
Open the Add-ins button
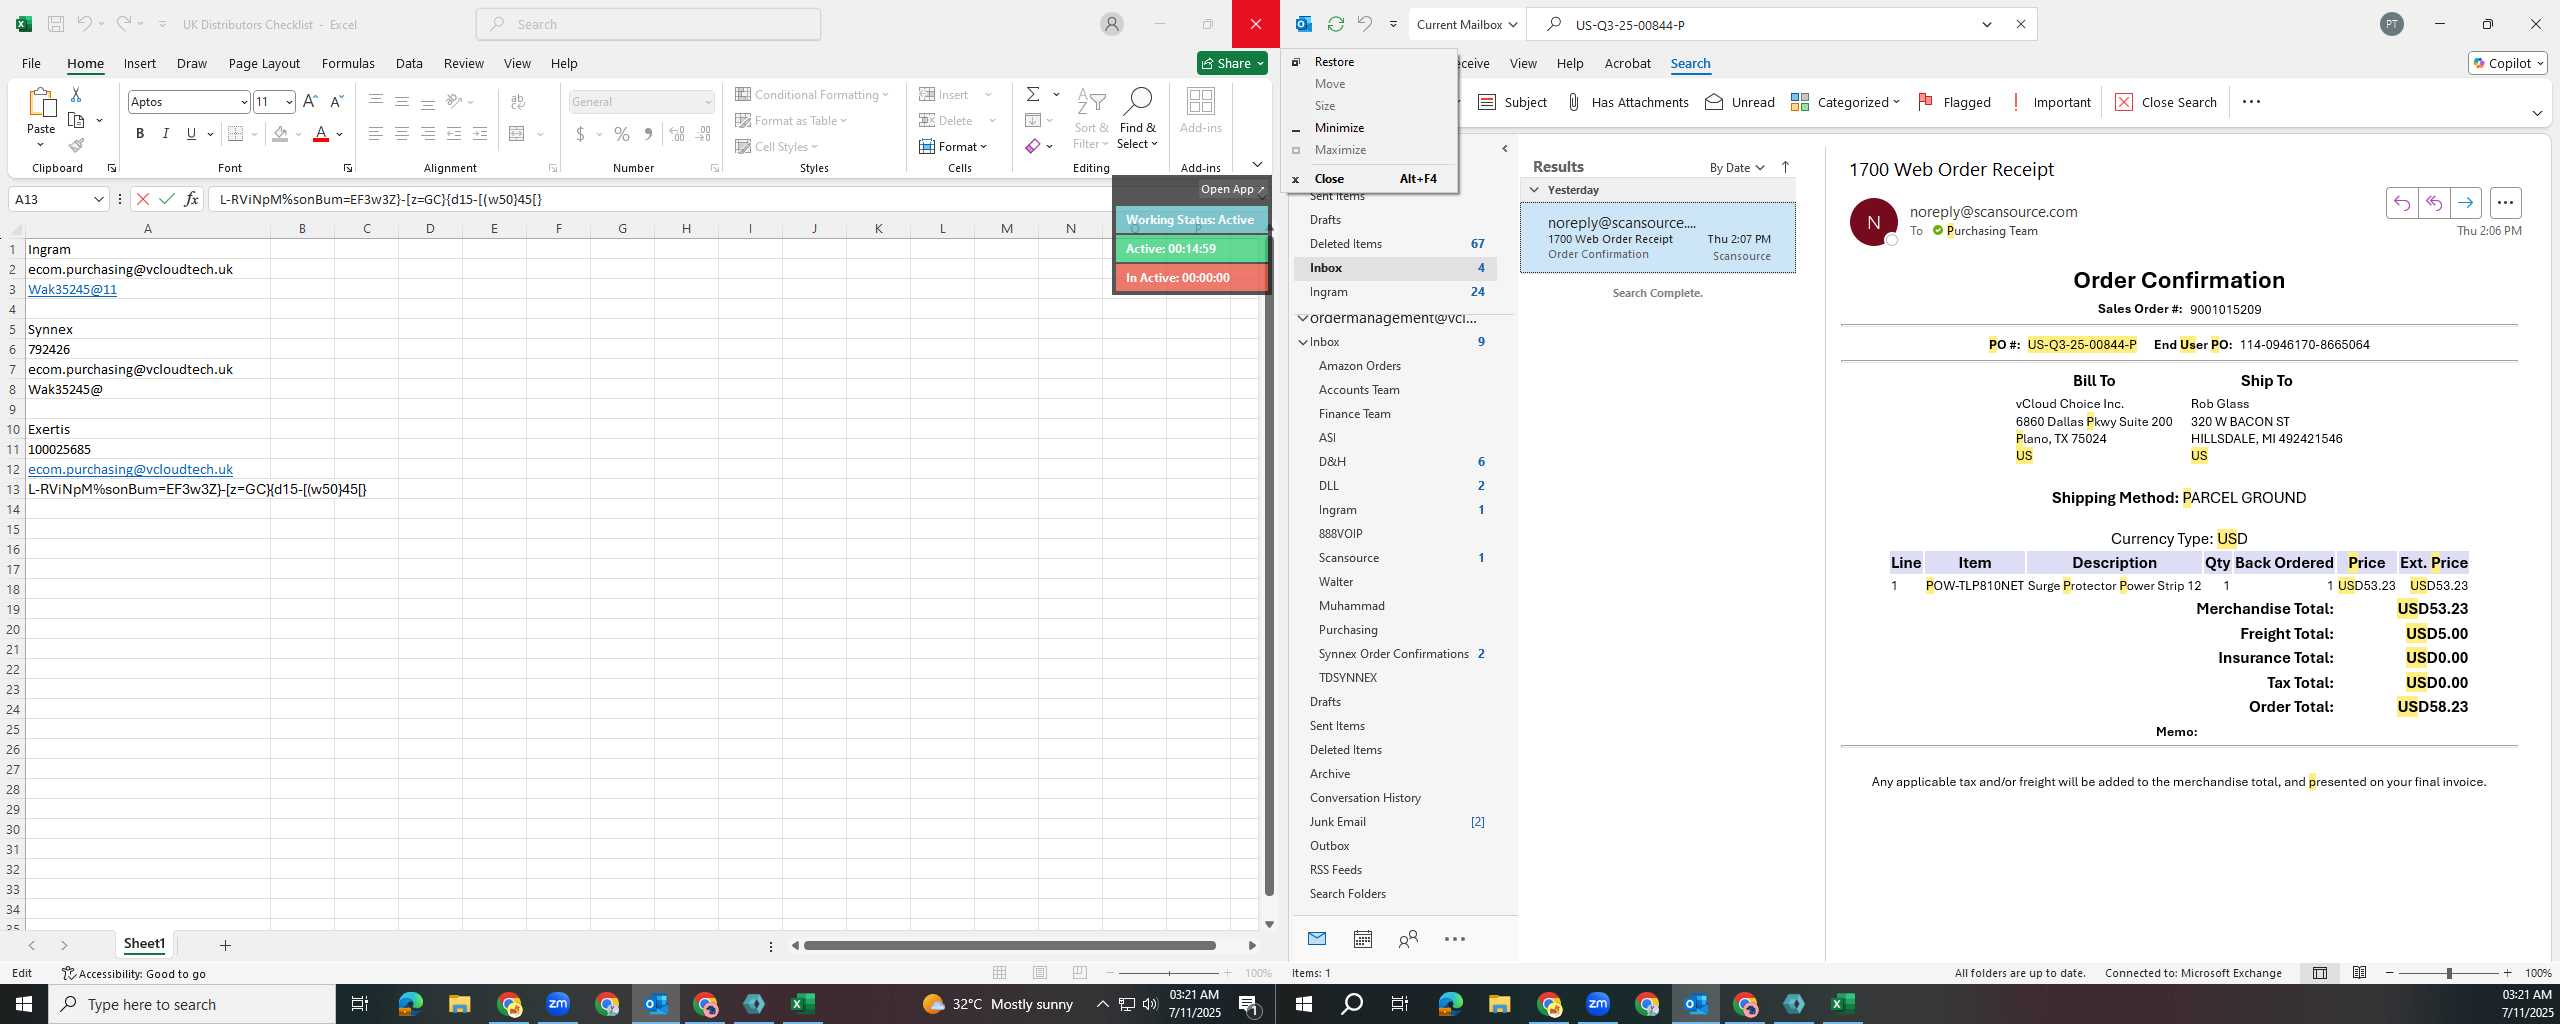pos(1200,110)
